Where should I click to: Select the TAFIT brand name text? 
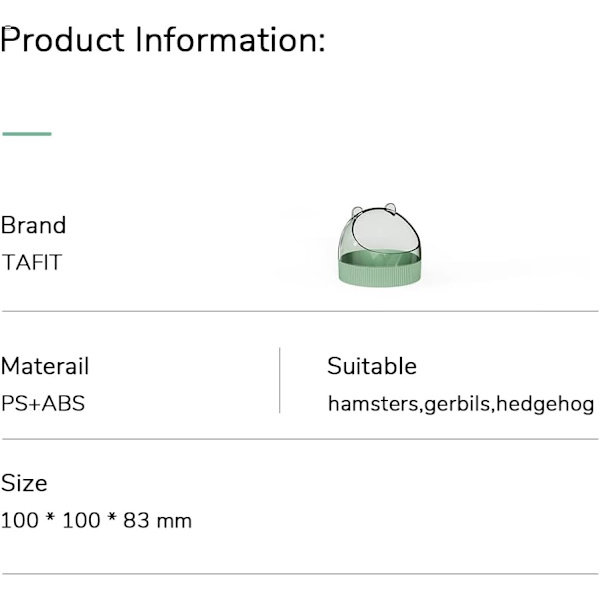[31, 262]
